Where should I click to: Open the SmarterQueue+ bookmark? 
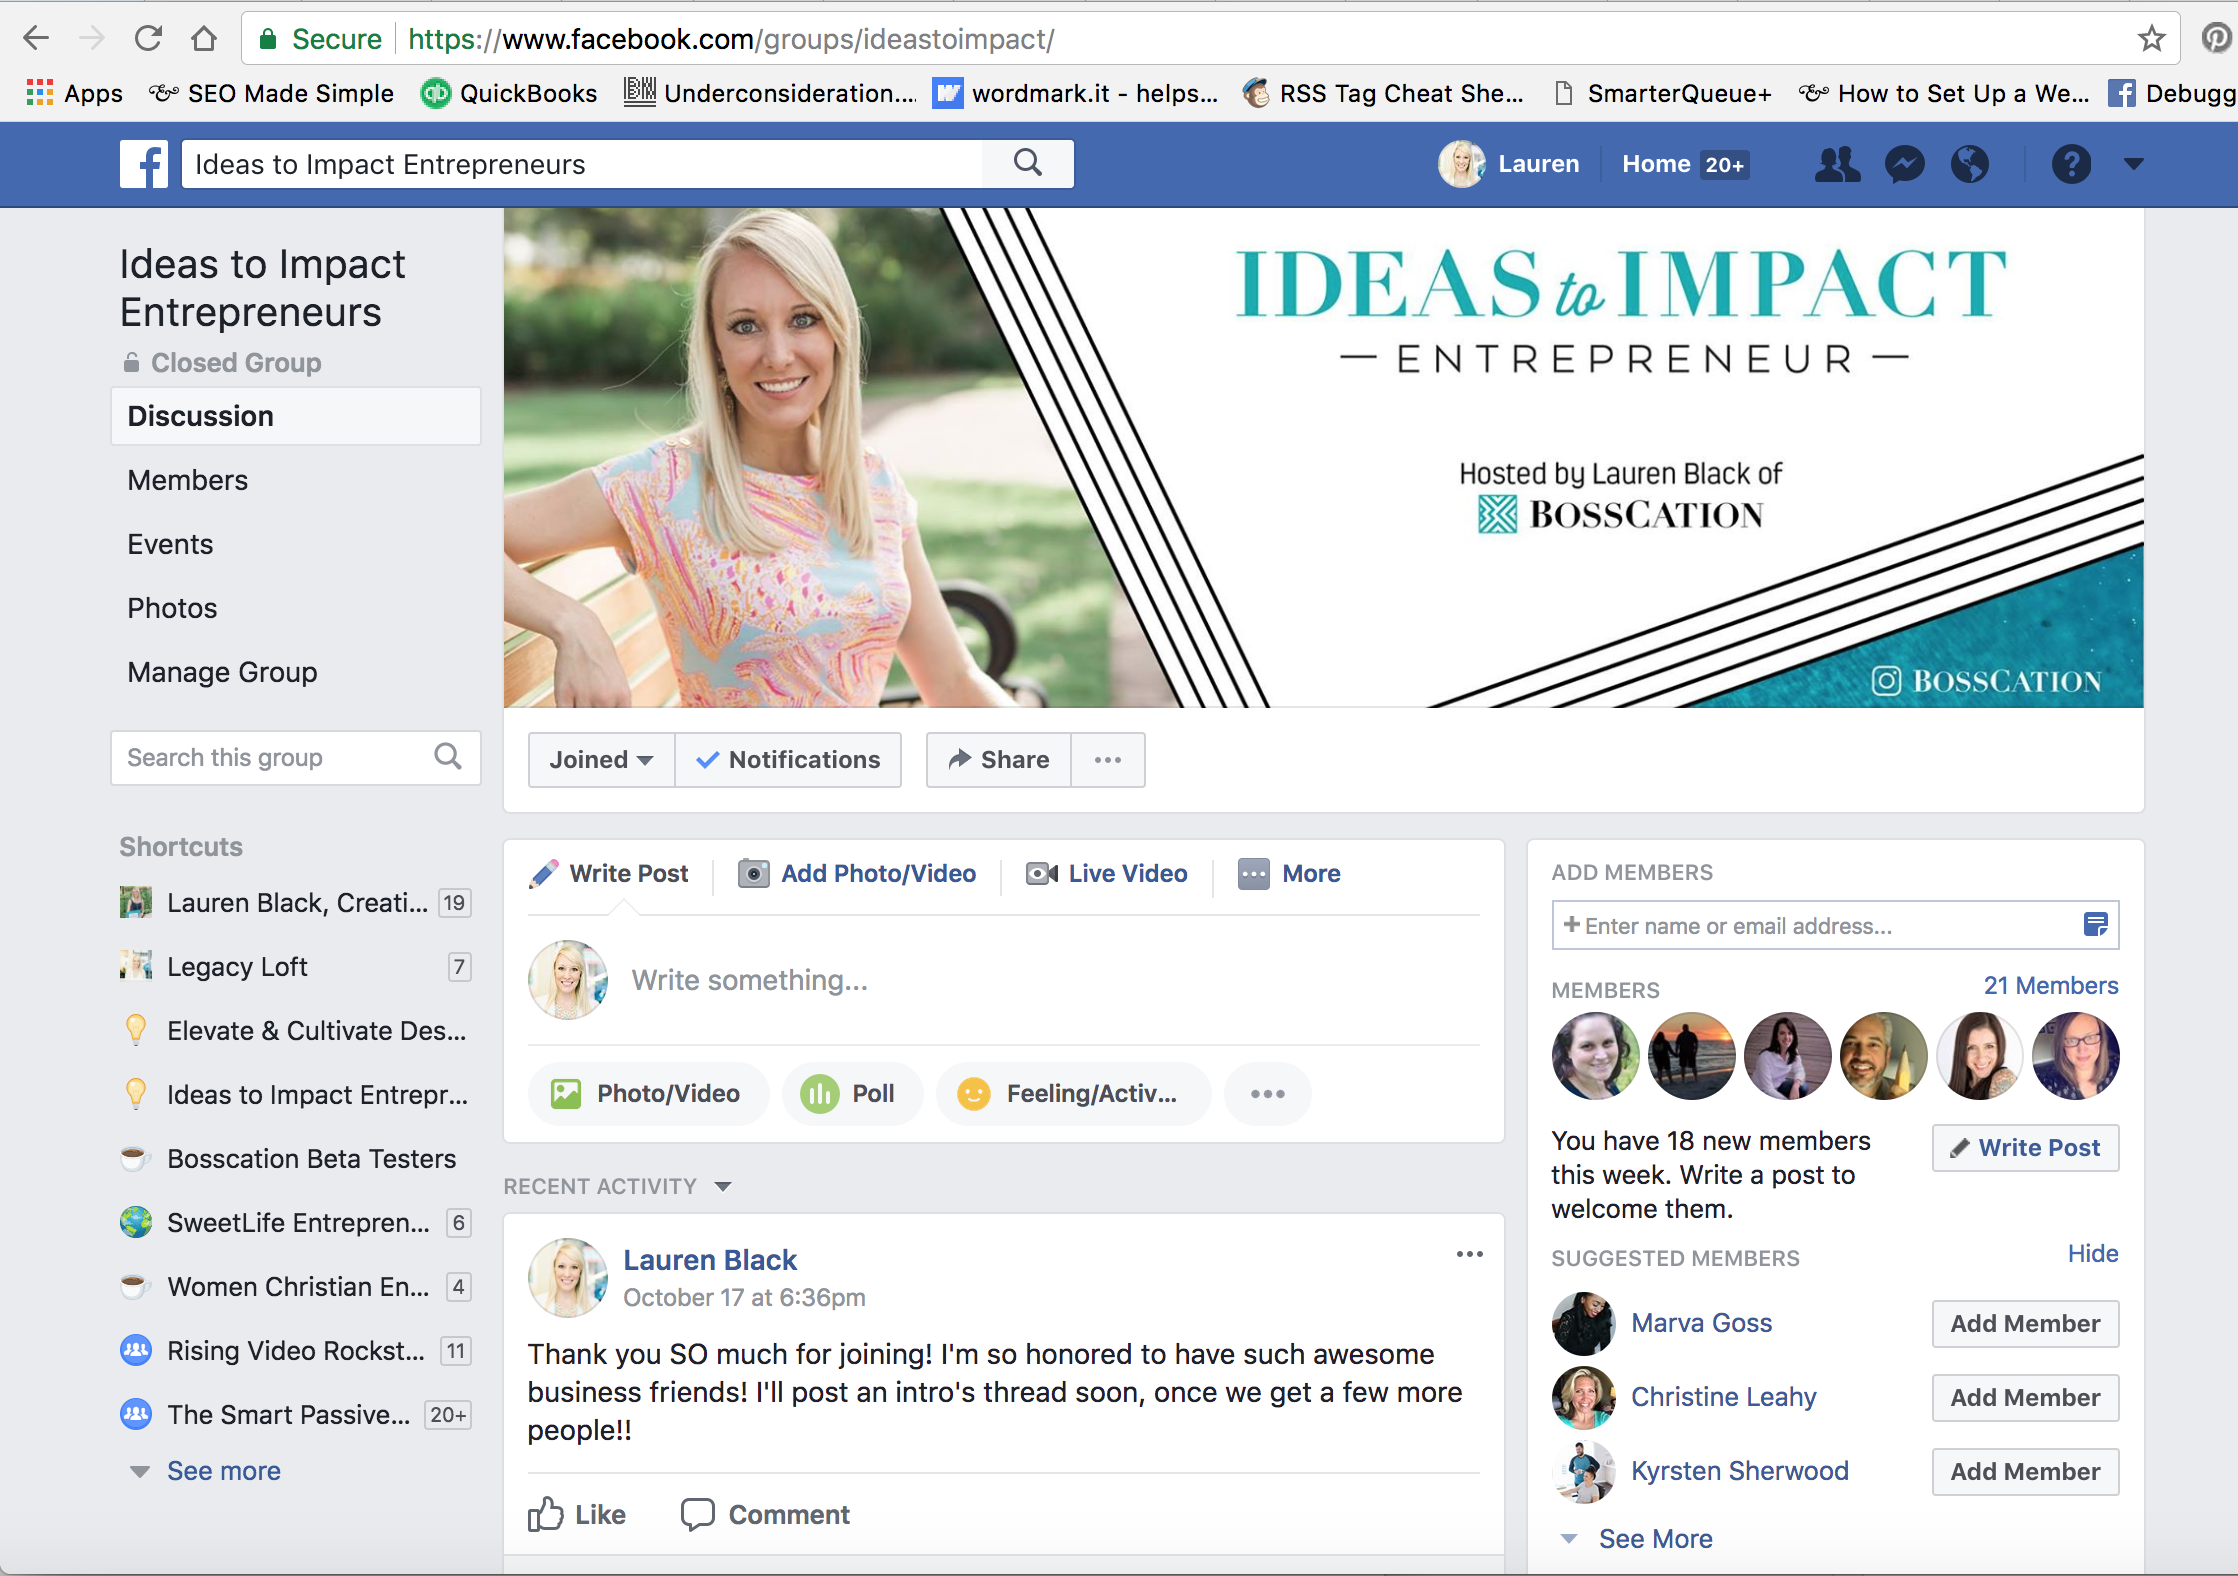pyautogui.click(x=1663, y=93)
